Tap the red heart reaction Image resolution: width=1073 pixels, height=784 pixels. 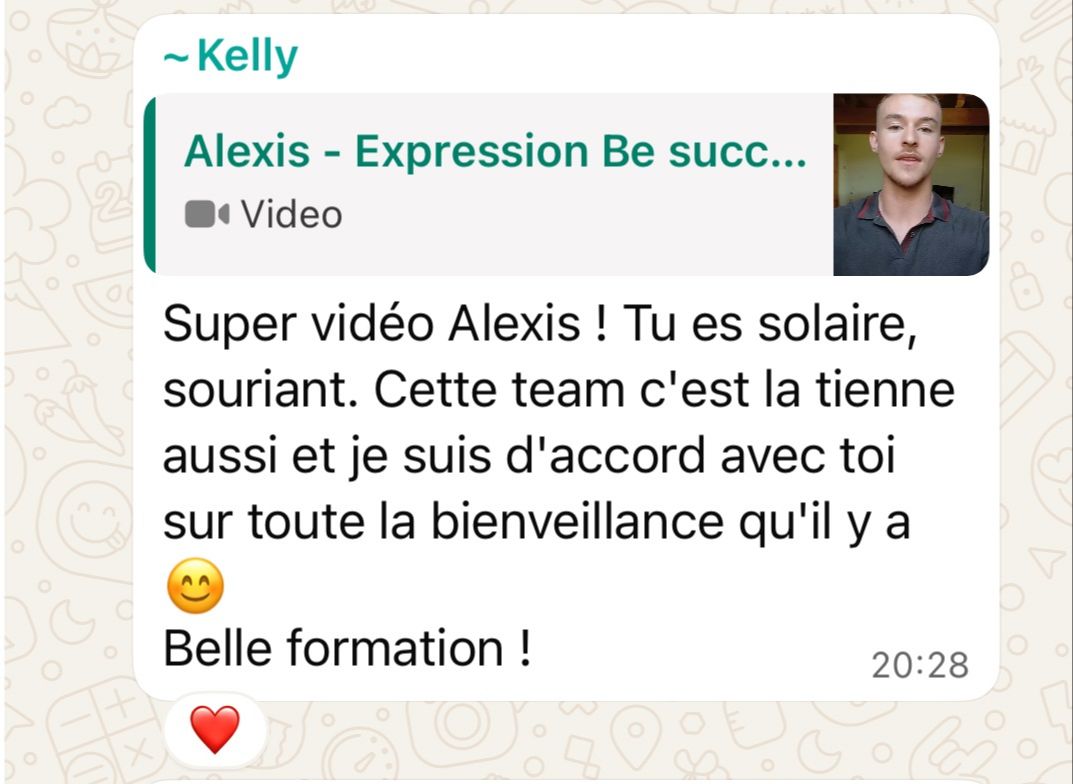click(x=215, y=729)
